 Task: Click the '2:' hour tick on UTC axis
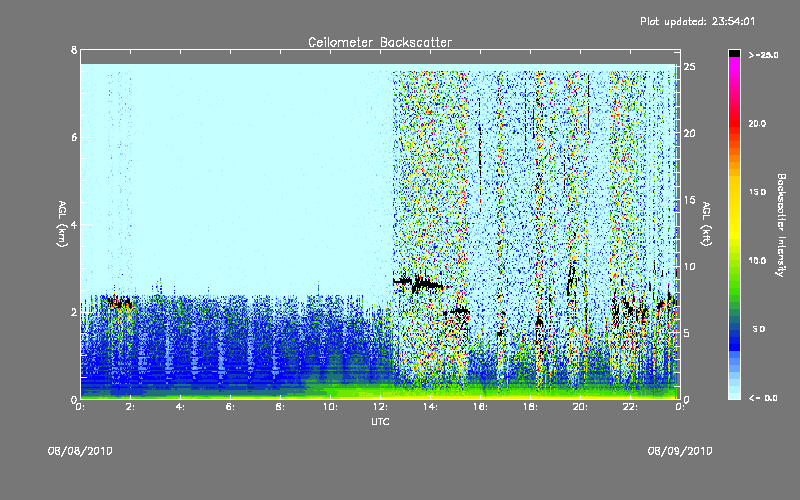[x=131, y=407]
